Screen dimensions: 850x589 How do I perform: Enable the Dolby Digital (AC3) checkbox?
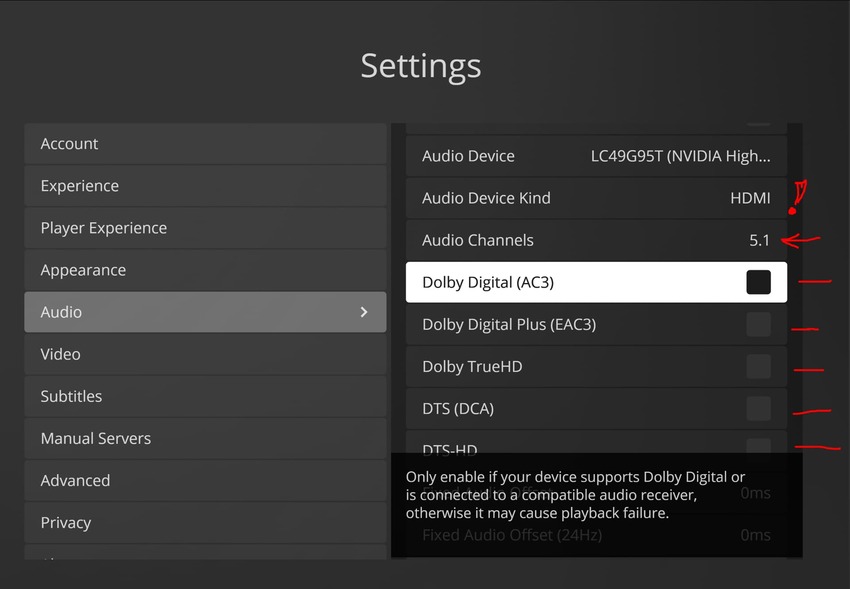(758, 282)
